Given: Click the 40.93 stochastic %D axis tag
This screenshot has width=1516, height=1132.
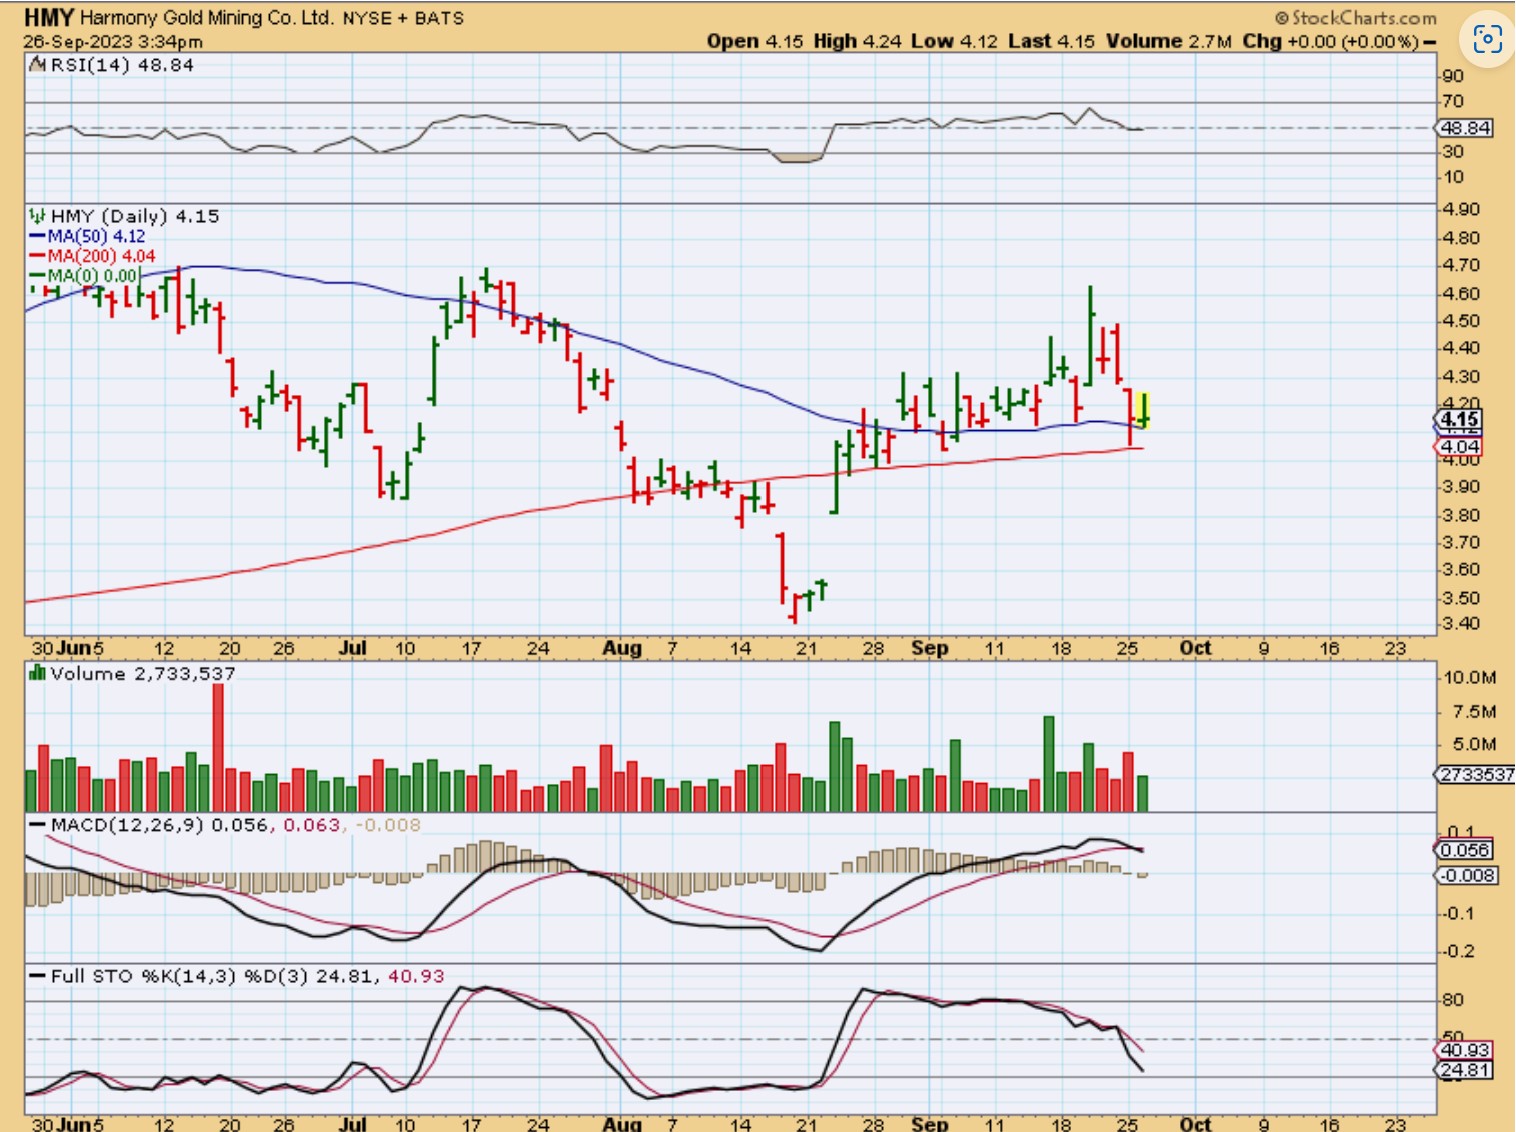Looking at the screenshot, I should [x=1465, y=1050].
